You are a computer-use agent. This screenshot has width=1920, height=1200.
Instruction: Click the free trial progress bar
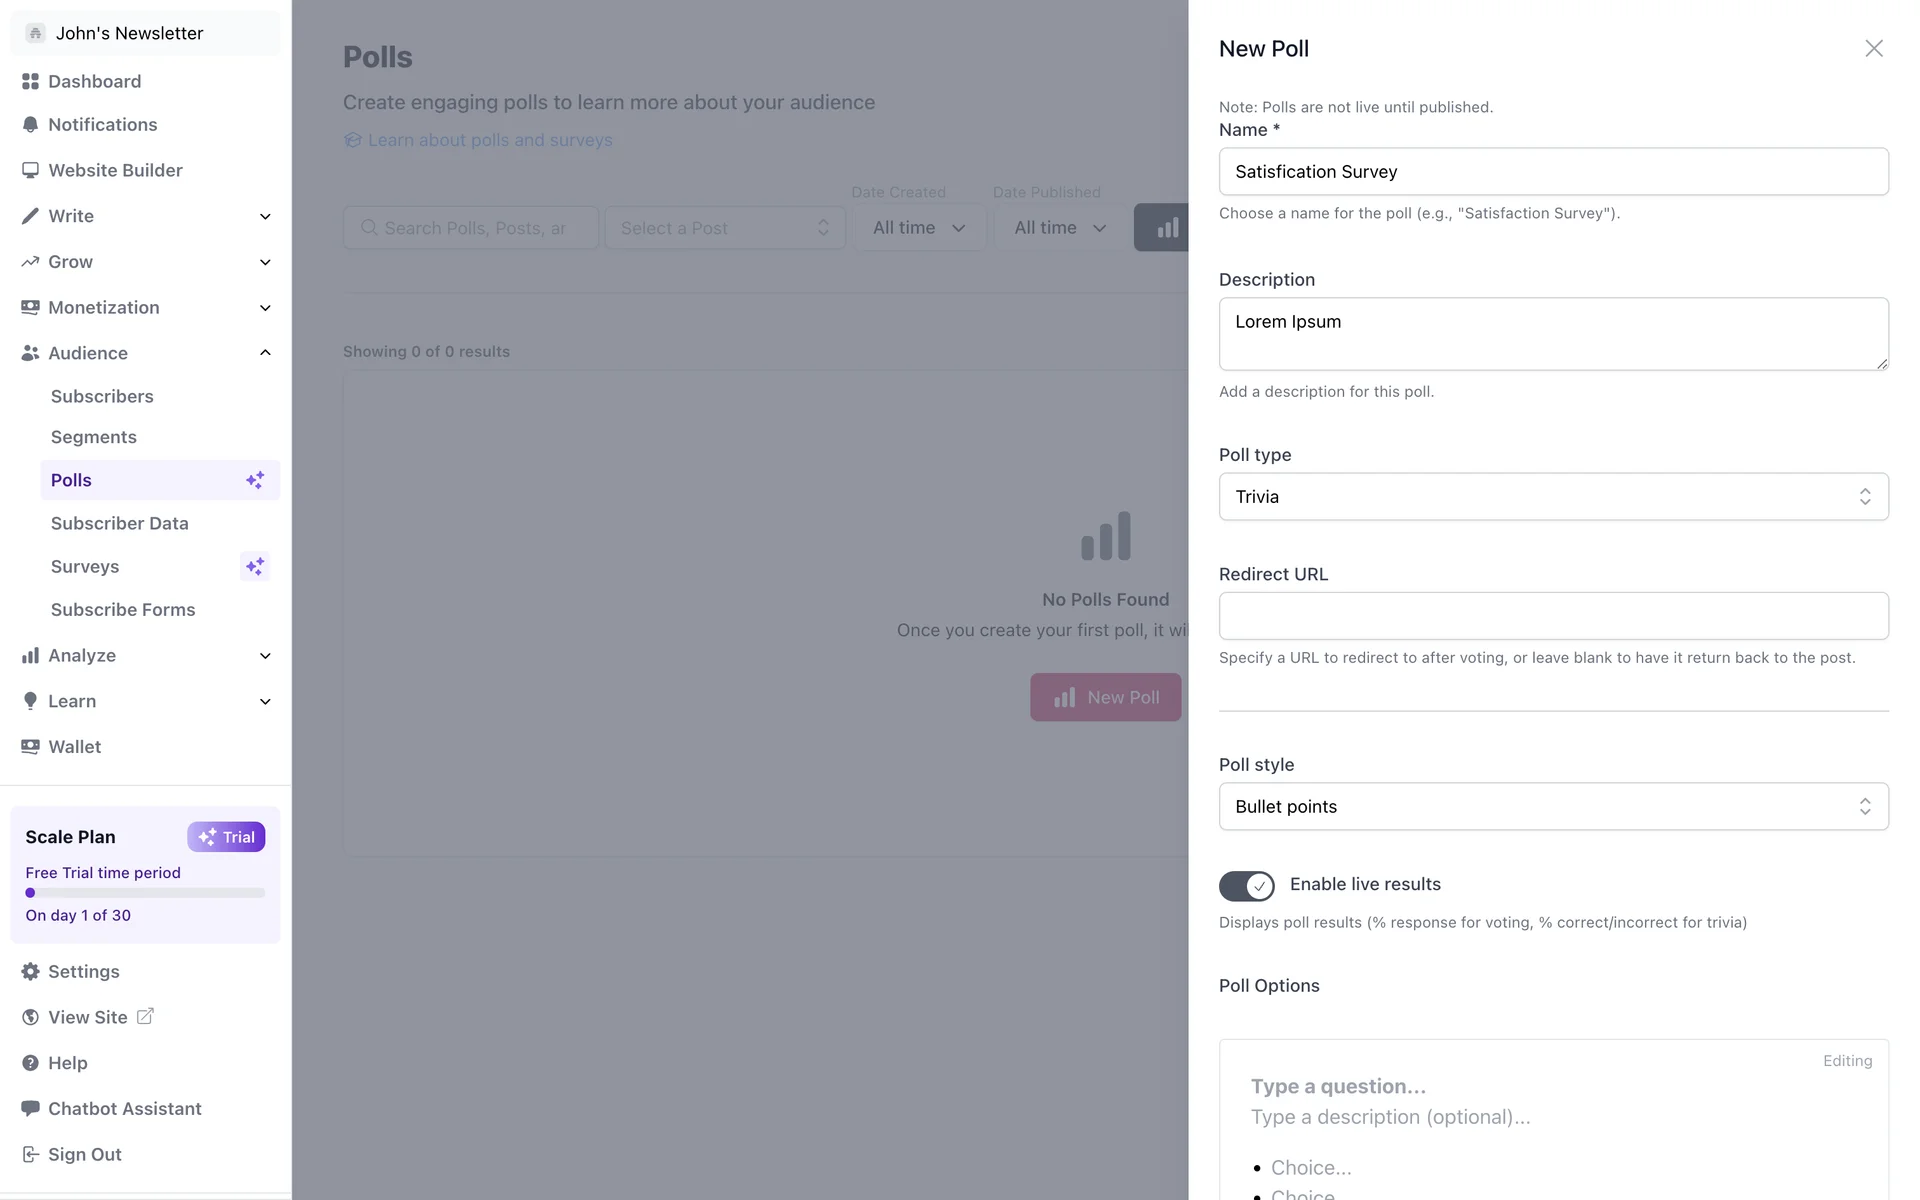(145, 893)
